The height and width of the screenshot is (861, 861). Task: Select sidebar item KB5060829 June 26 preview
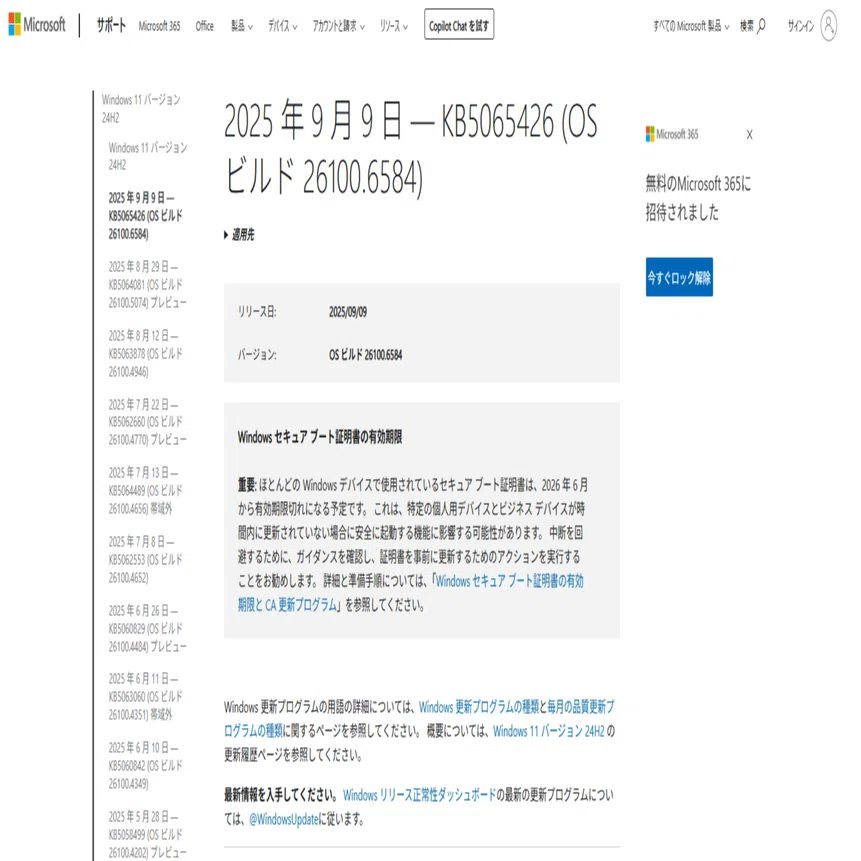148,628
